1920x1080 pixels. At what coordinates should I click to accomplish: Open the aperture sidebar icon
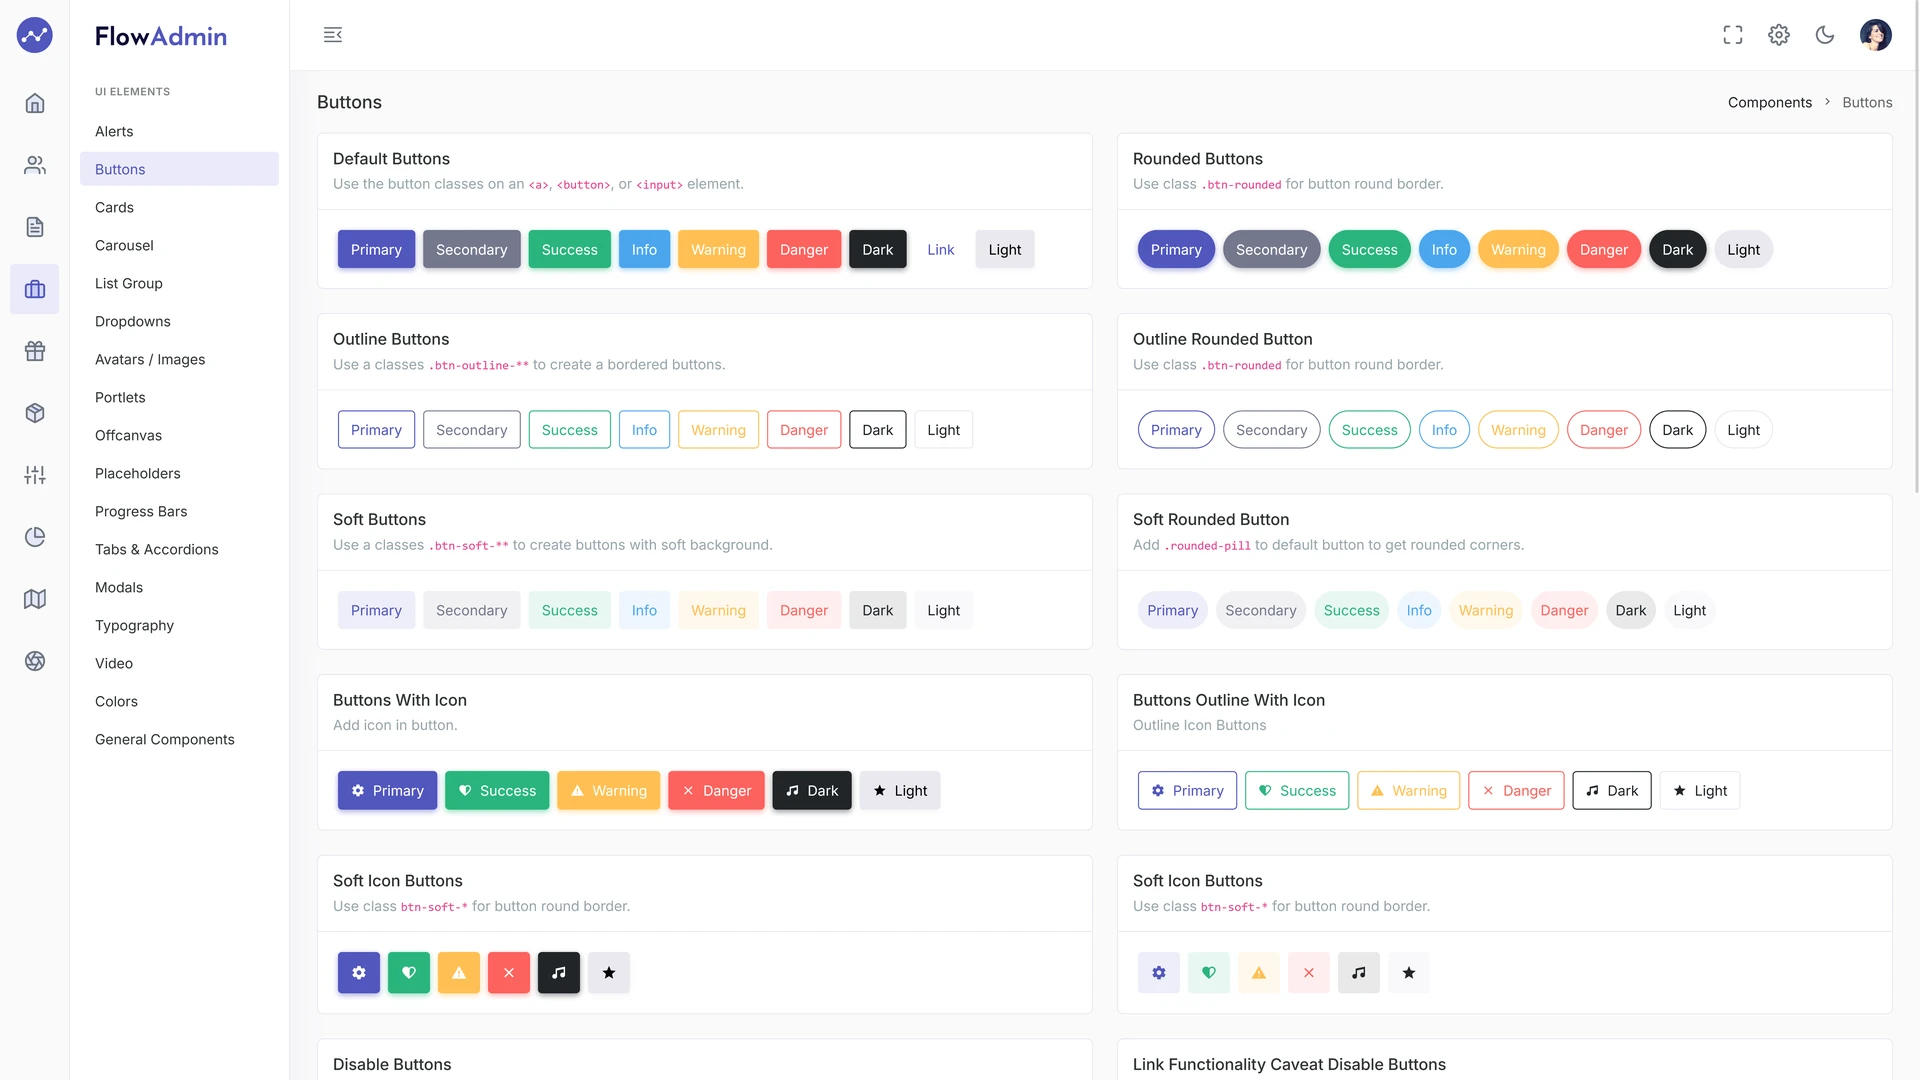point(35,661)
